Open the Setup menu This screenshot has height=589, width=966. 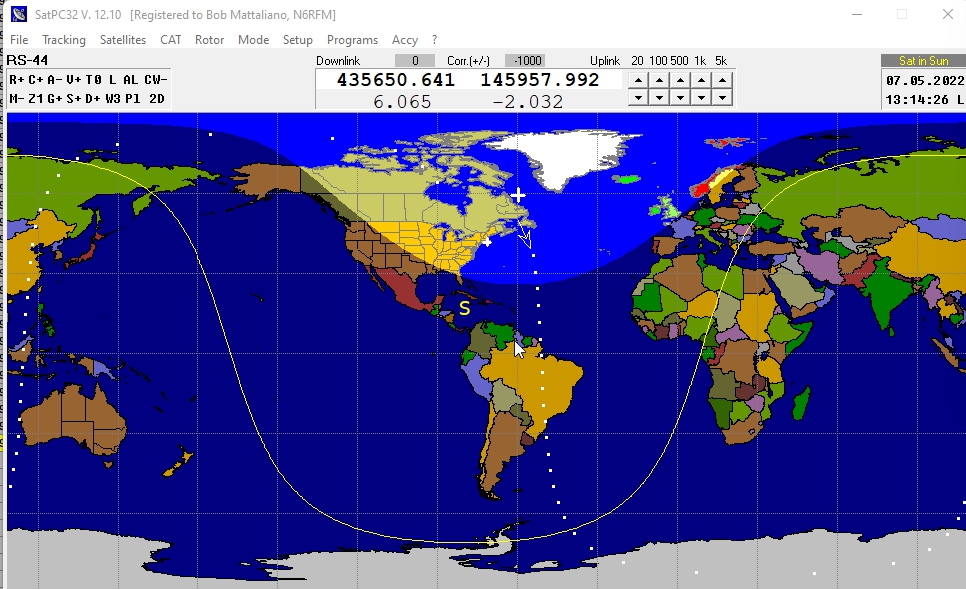coord(298,39)
